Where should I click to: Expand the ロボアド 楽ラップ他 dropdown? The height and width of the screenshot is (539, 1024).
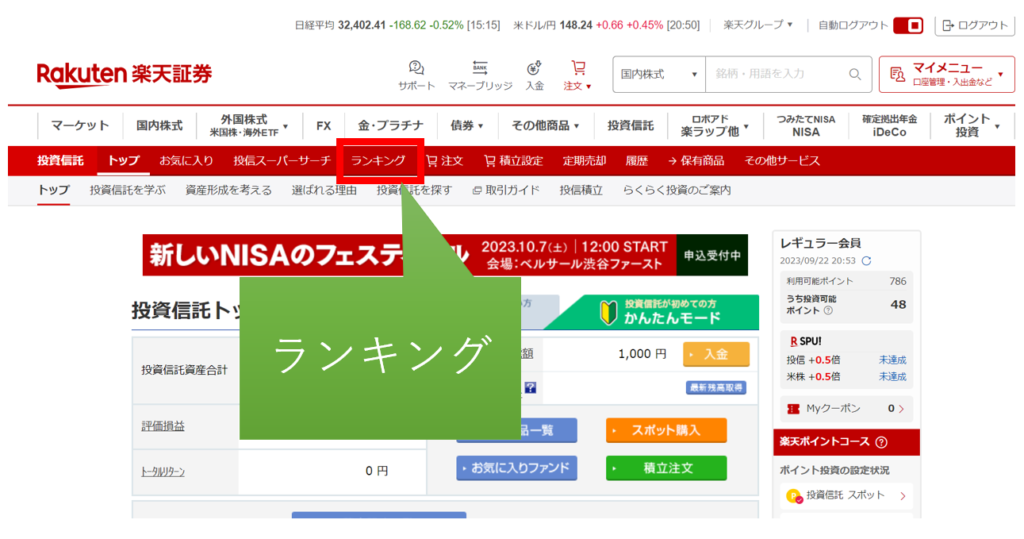pyautogui.click(x=714, y=125)
